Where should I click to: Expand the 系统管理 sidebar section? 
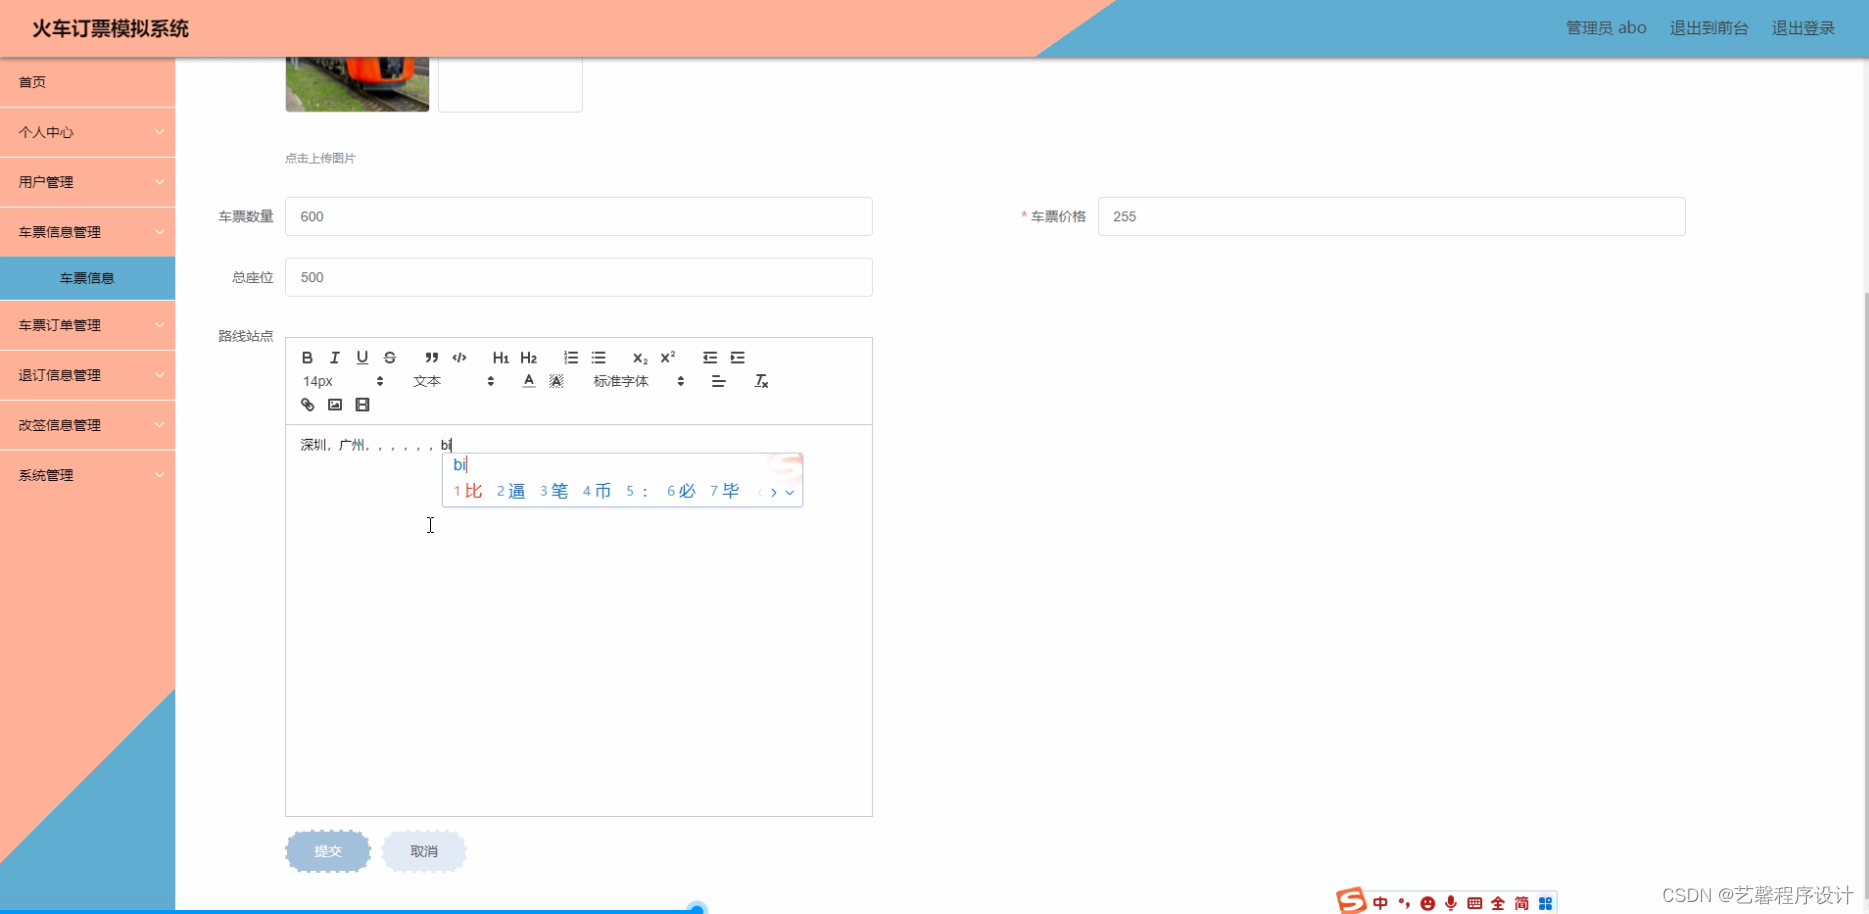pos(88,475)
